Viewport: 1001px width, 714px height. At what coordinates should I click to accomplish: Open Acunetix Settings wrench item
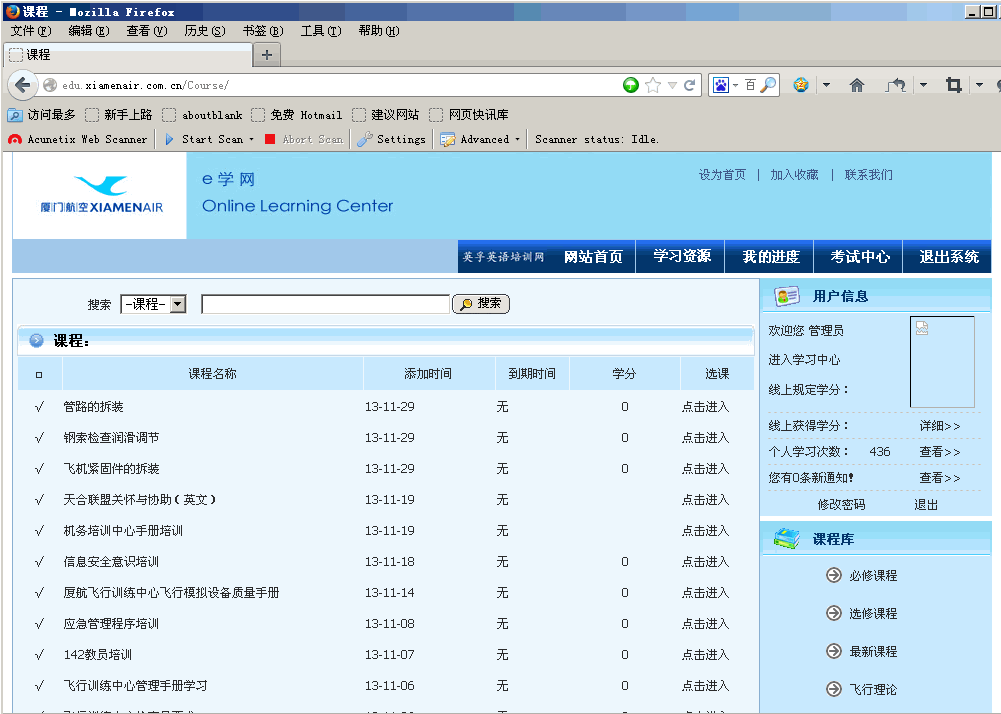coord(392,139)
